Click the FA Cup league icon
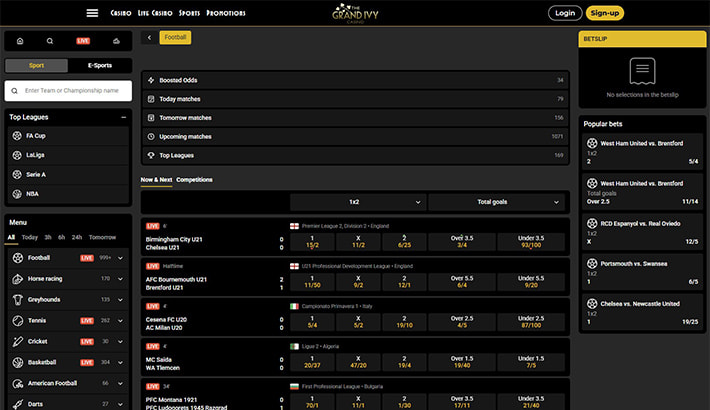The image size is (710, 410). (17, 135)
